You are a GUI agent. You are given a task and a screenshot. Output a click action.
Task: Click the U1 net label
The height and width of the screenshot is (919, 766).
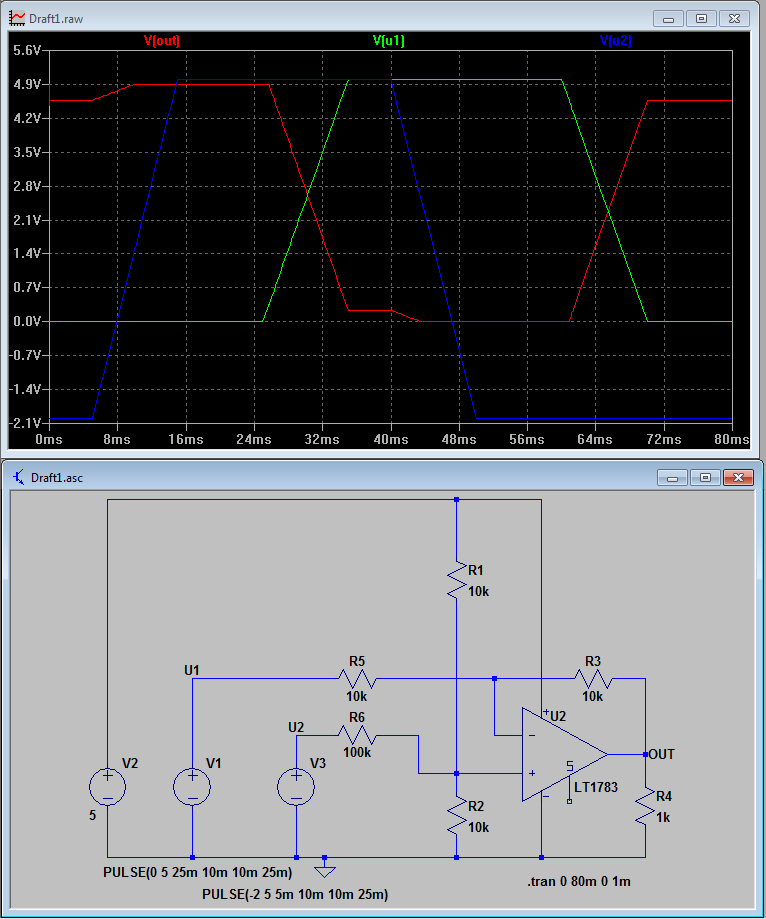pyautogui.click(x=192, y=670)
